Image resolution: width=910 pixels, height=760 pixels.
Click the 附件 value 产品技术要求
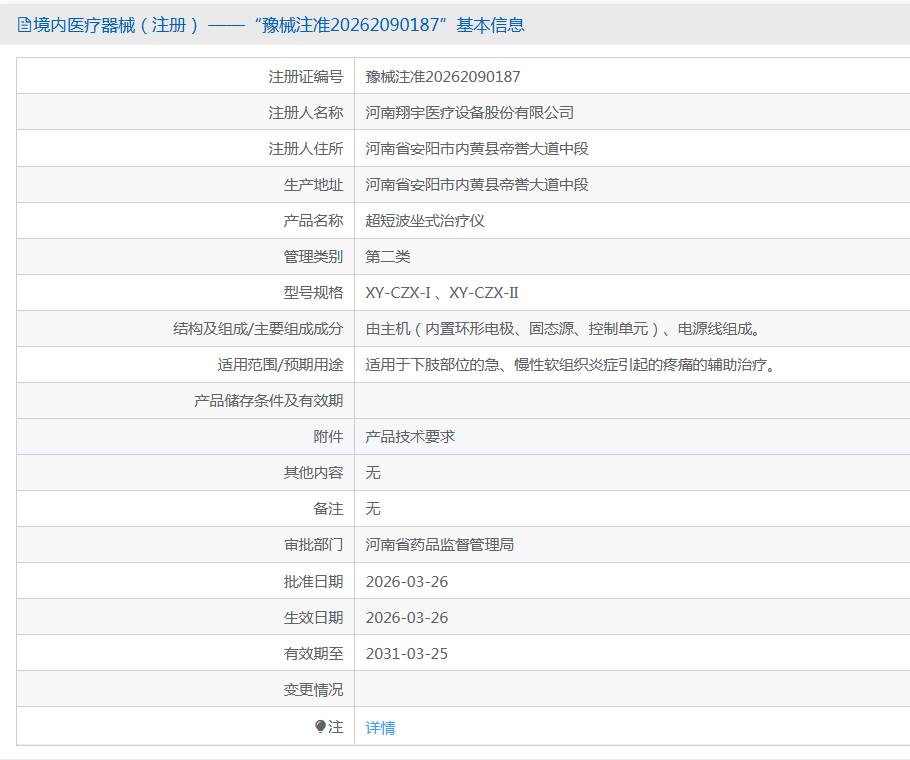click(x=413, y=436)
